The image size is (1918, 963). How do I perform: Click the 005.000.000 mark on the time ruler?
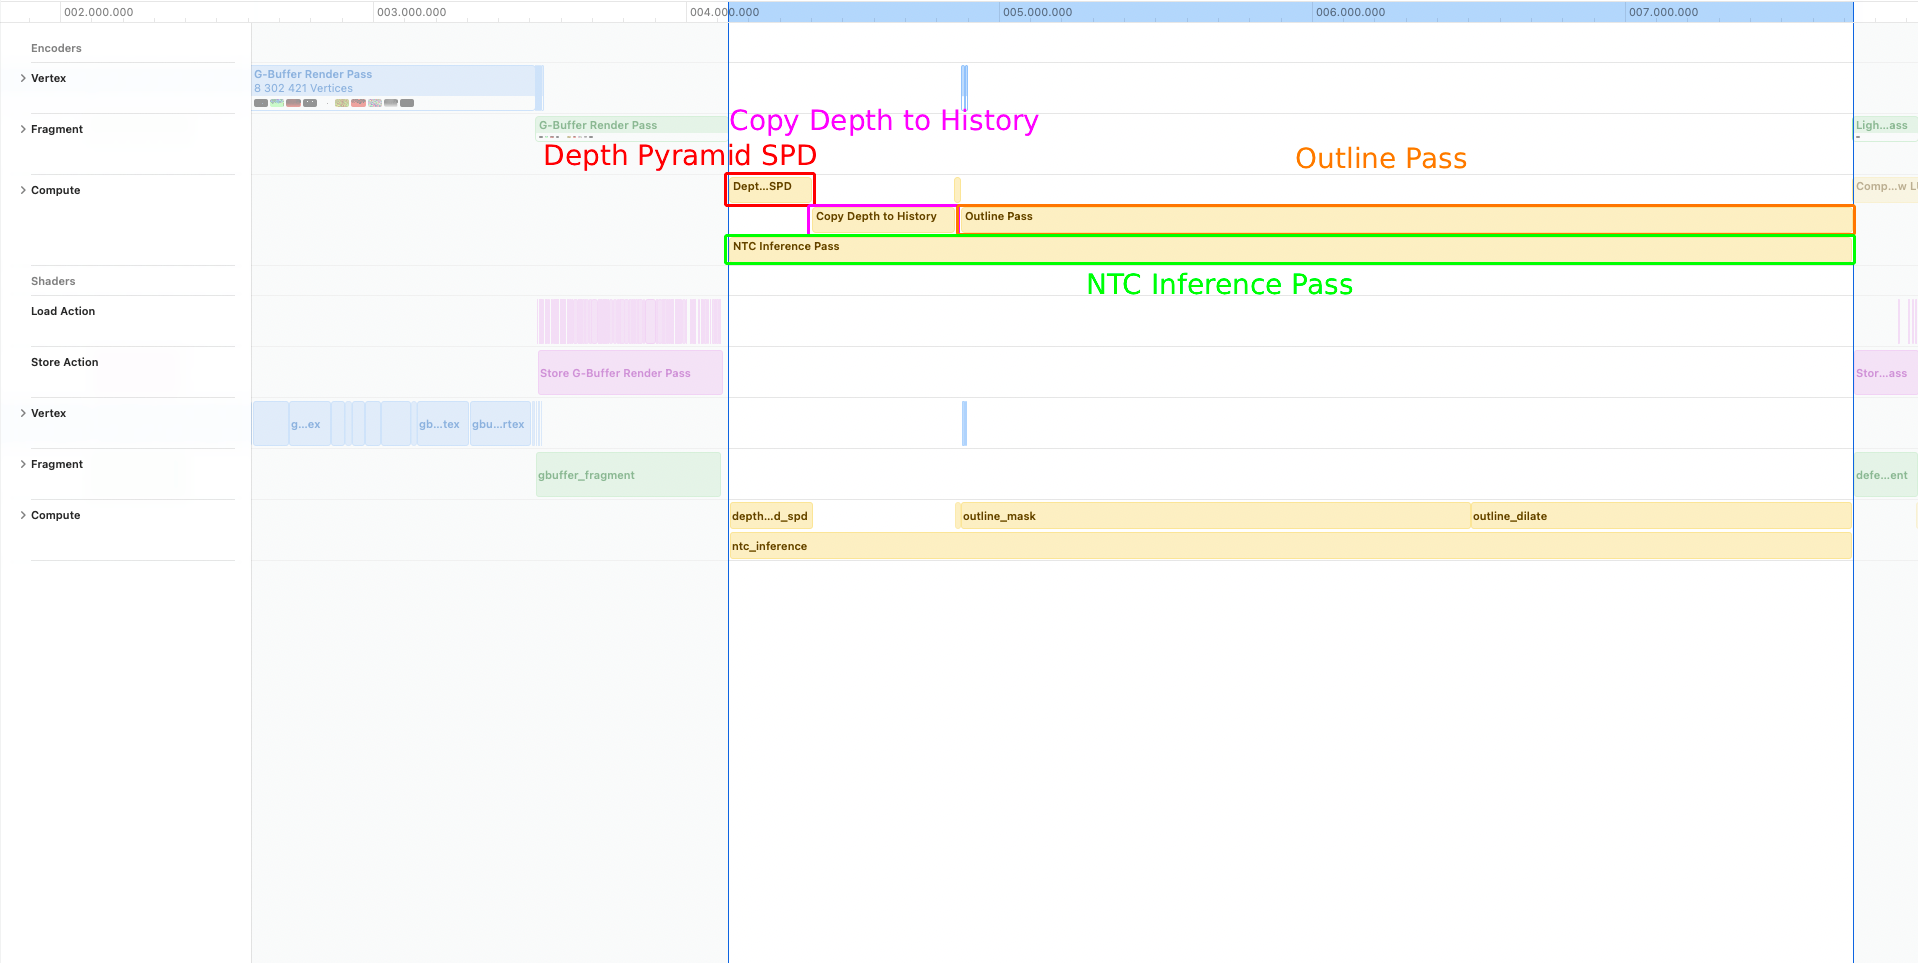(1037, 12)
